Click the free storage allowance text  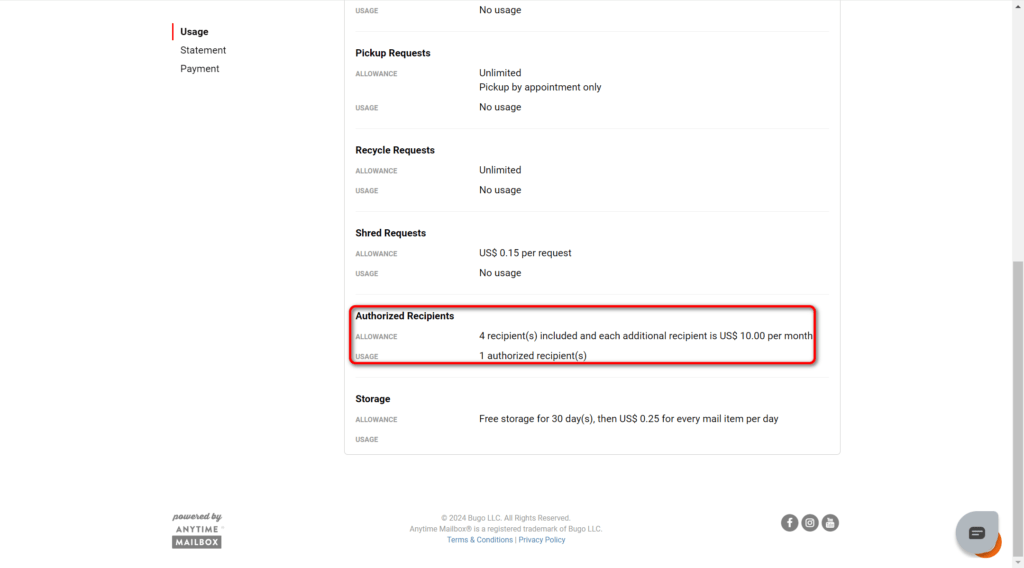point(628,419)
